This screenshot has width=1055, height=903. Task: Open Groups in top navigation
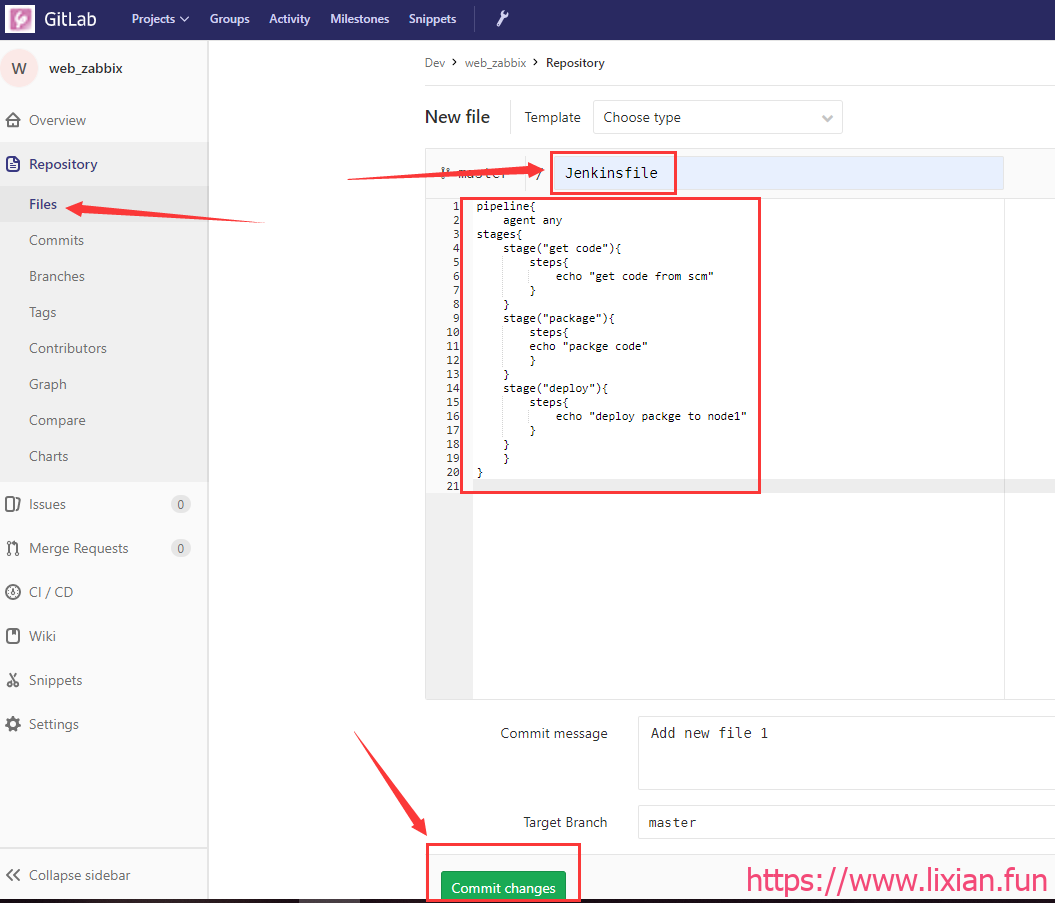[x=229, y=19]
